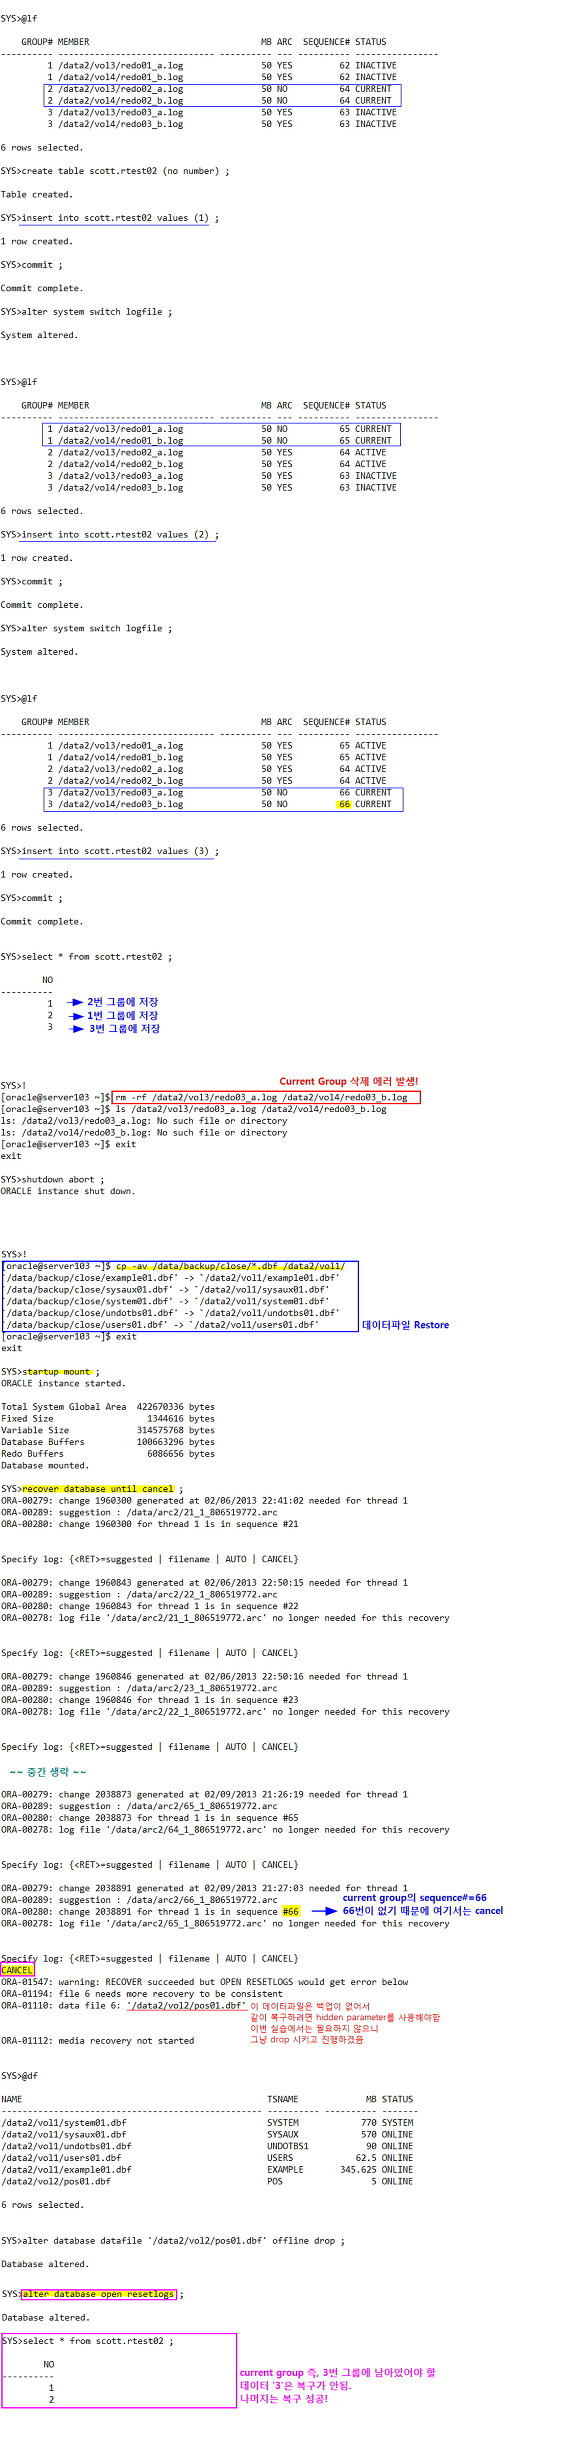Viewport: 580px width, 2458px height.
Task: Click the 'TSNAME' column header
Action: [x=283, y=2101]
